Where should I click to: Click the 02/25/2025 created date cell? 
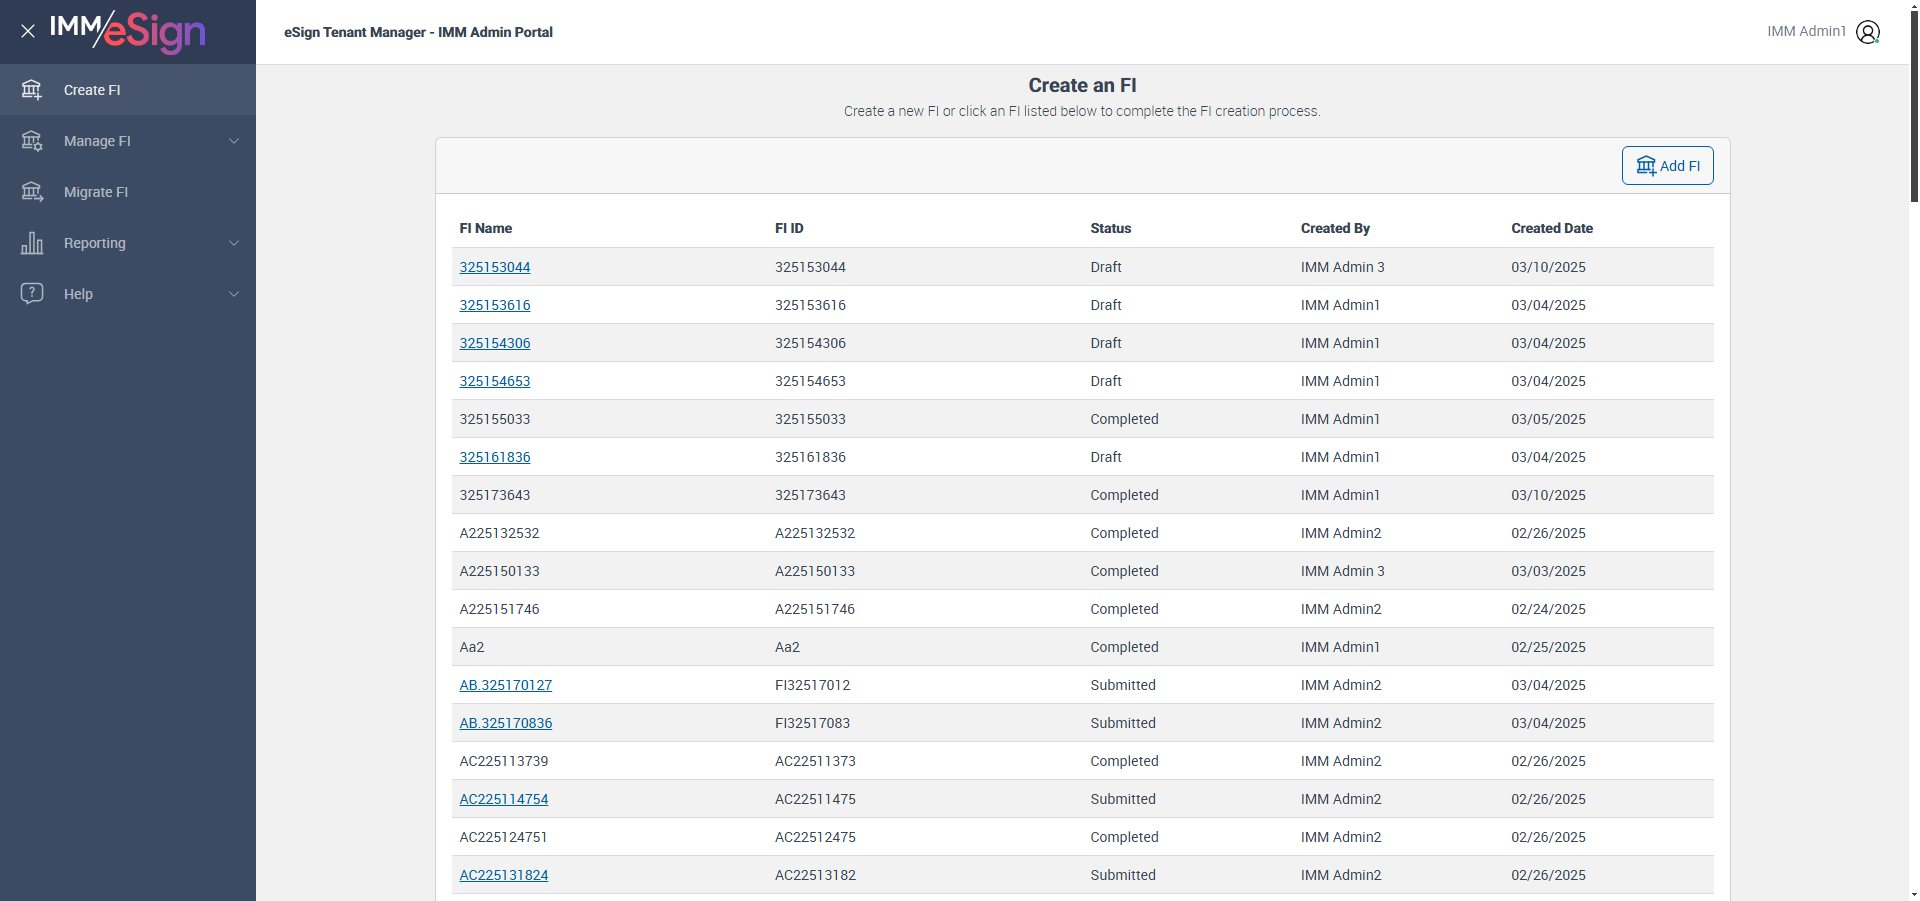[1549, 647]
